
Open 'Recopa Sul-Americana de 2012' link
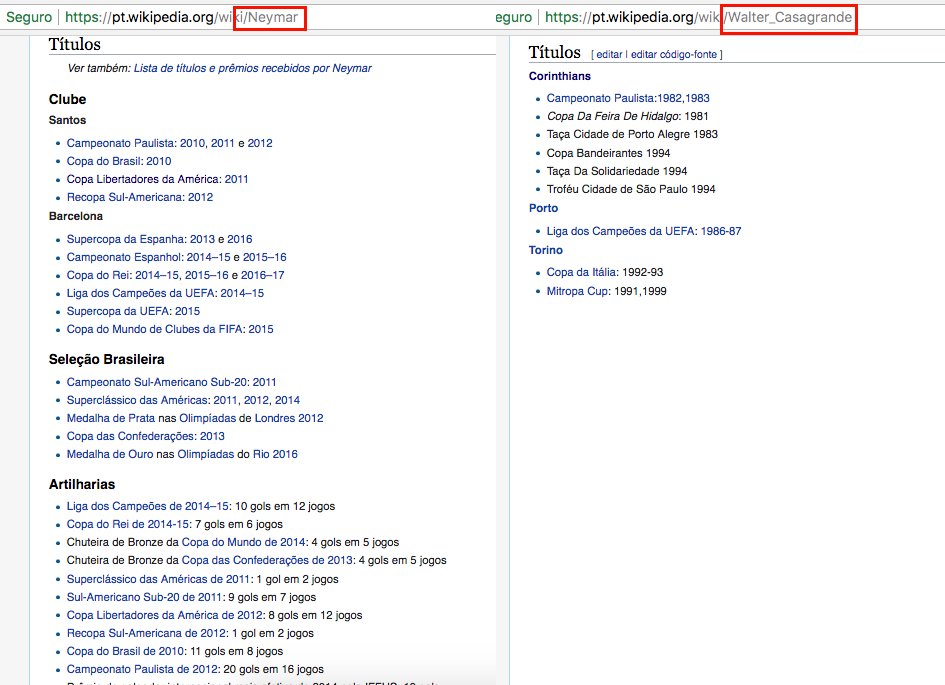pos(146,633)
